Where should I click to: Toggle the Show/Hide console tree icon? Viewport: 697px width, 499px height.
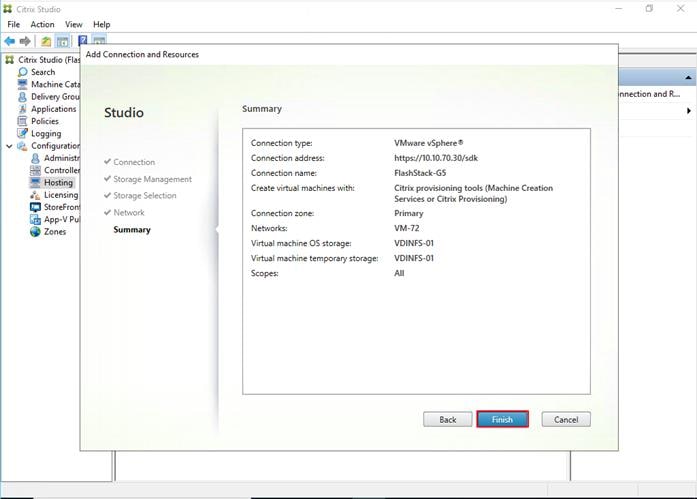click(x=62, y=41)
